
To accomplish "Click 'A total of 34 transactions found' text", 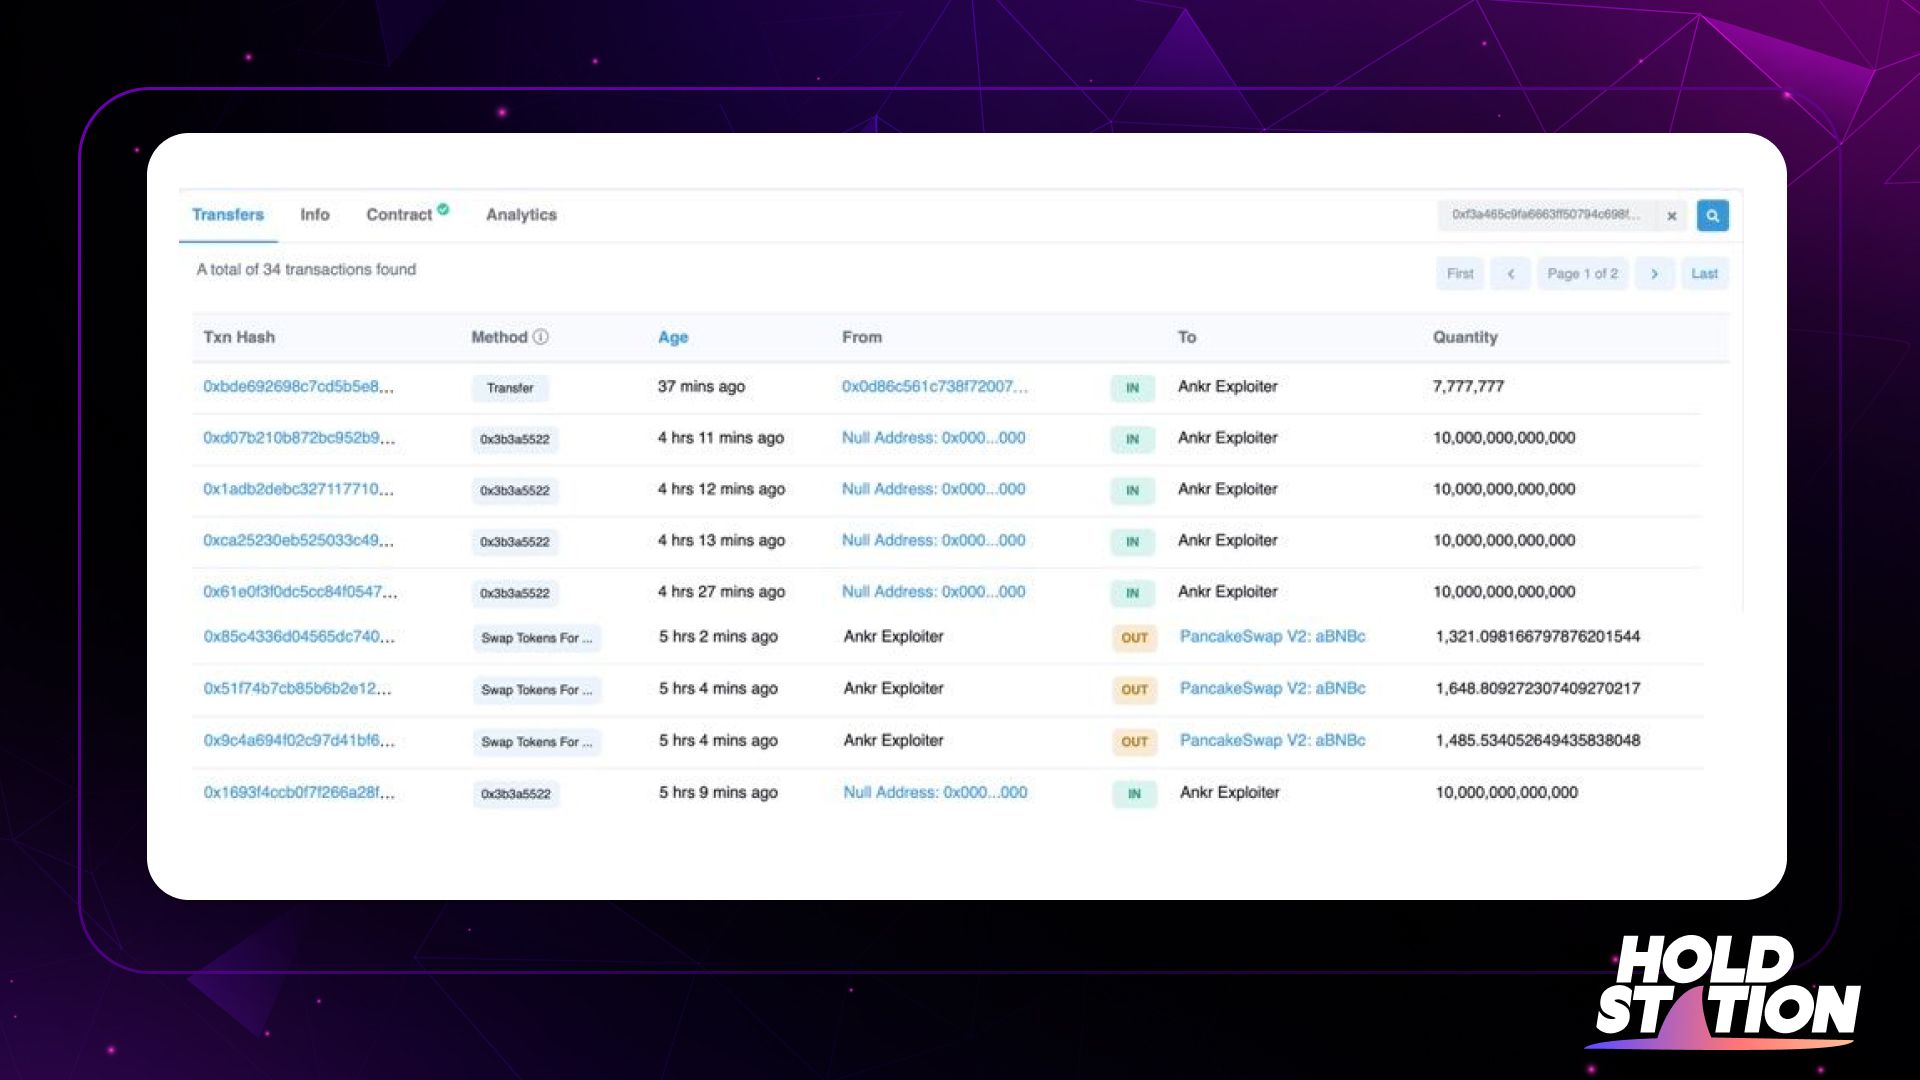I will 306,270.
